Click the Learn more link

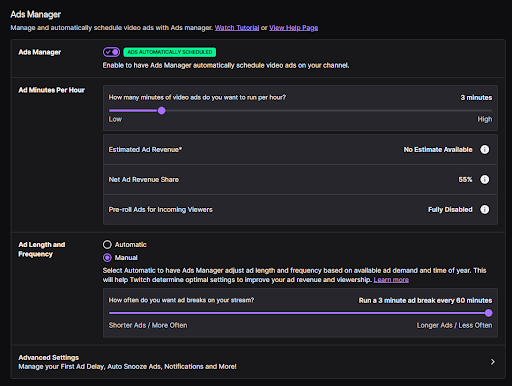(391, 280)
